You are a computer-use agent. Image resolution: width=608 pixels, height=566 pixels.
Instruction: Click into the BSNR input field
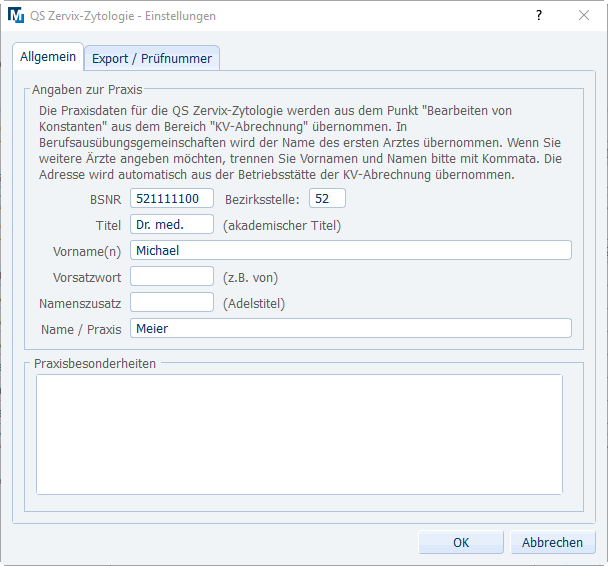(172, 199)
